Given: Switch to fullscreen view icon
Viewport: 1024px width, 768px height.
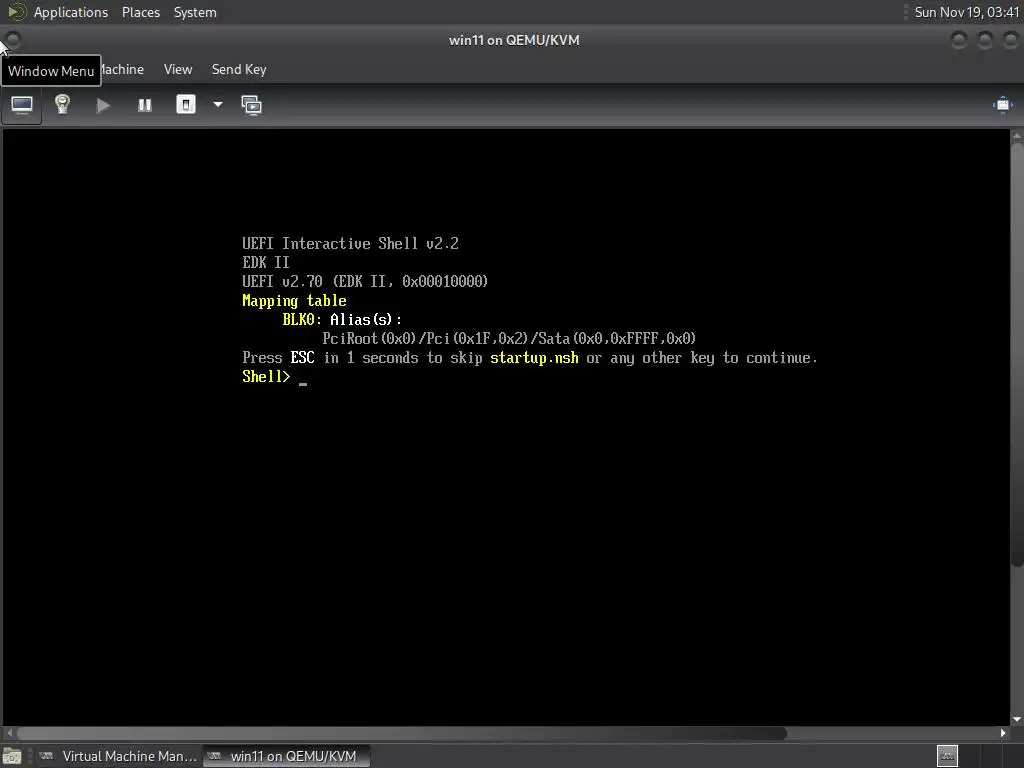Looking at the screenshot, I should click(x=1002, y=105).
